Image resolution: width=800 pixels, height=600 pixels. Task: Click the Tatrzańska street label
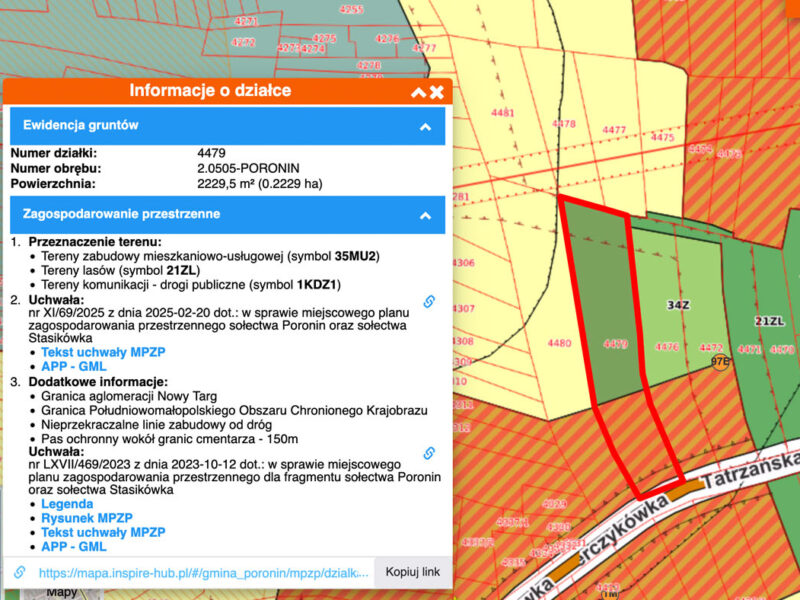[x=751, y=472]
